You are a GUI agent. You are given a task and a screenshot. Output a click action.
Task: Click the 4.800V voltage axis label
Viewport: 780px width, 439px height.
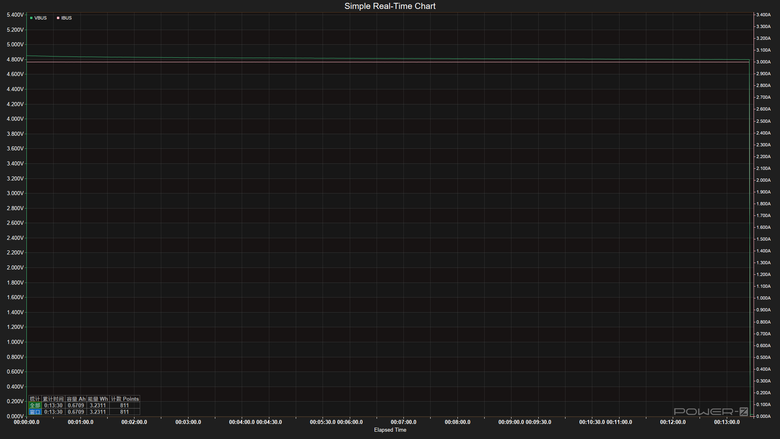coord(15,59)
